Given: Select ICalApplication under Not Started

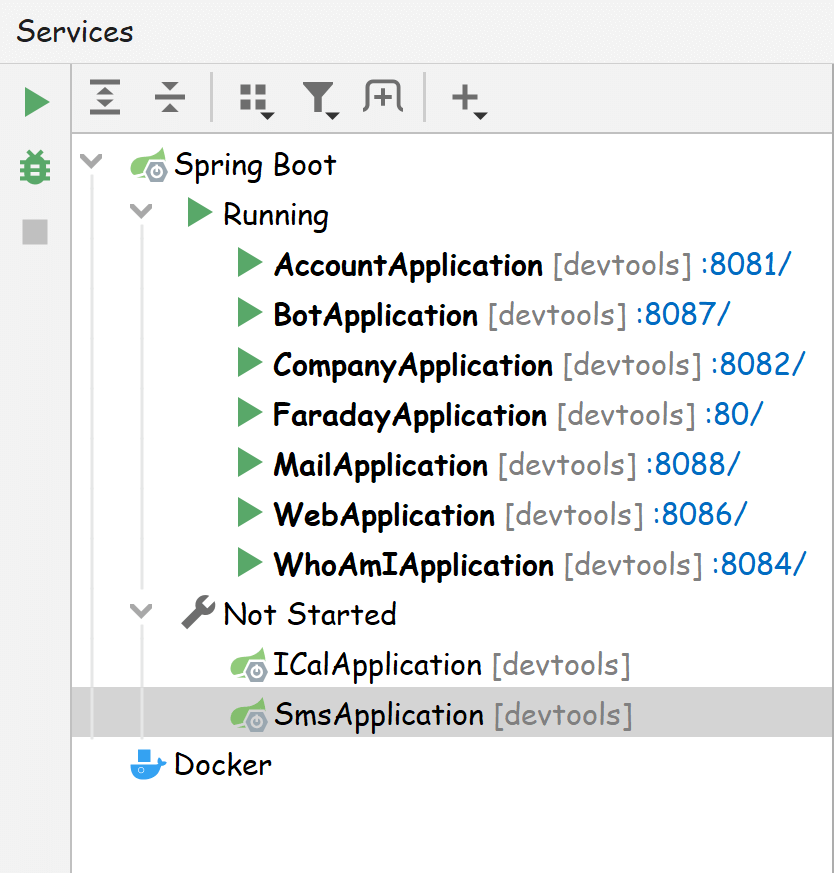Looking at the screenshot, I should [378, 665].
